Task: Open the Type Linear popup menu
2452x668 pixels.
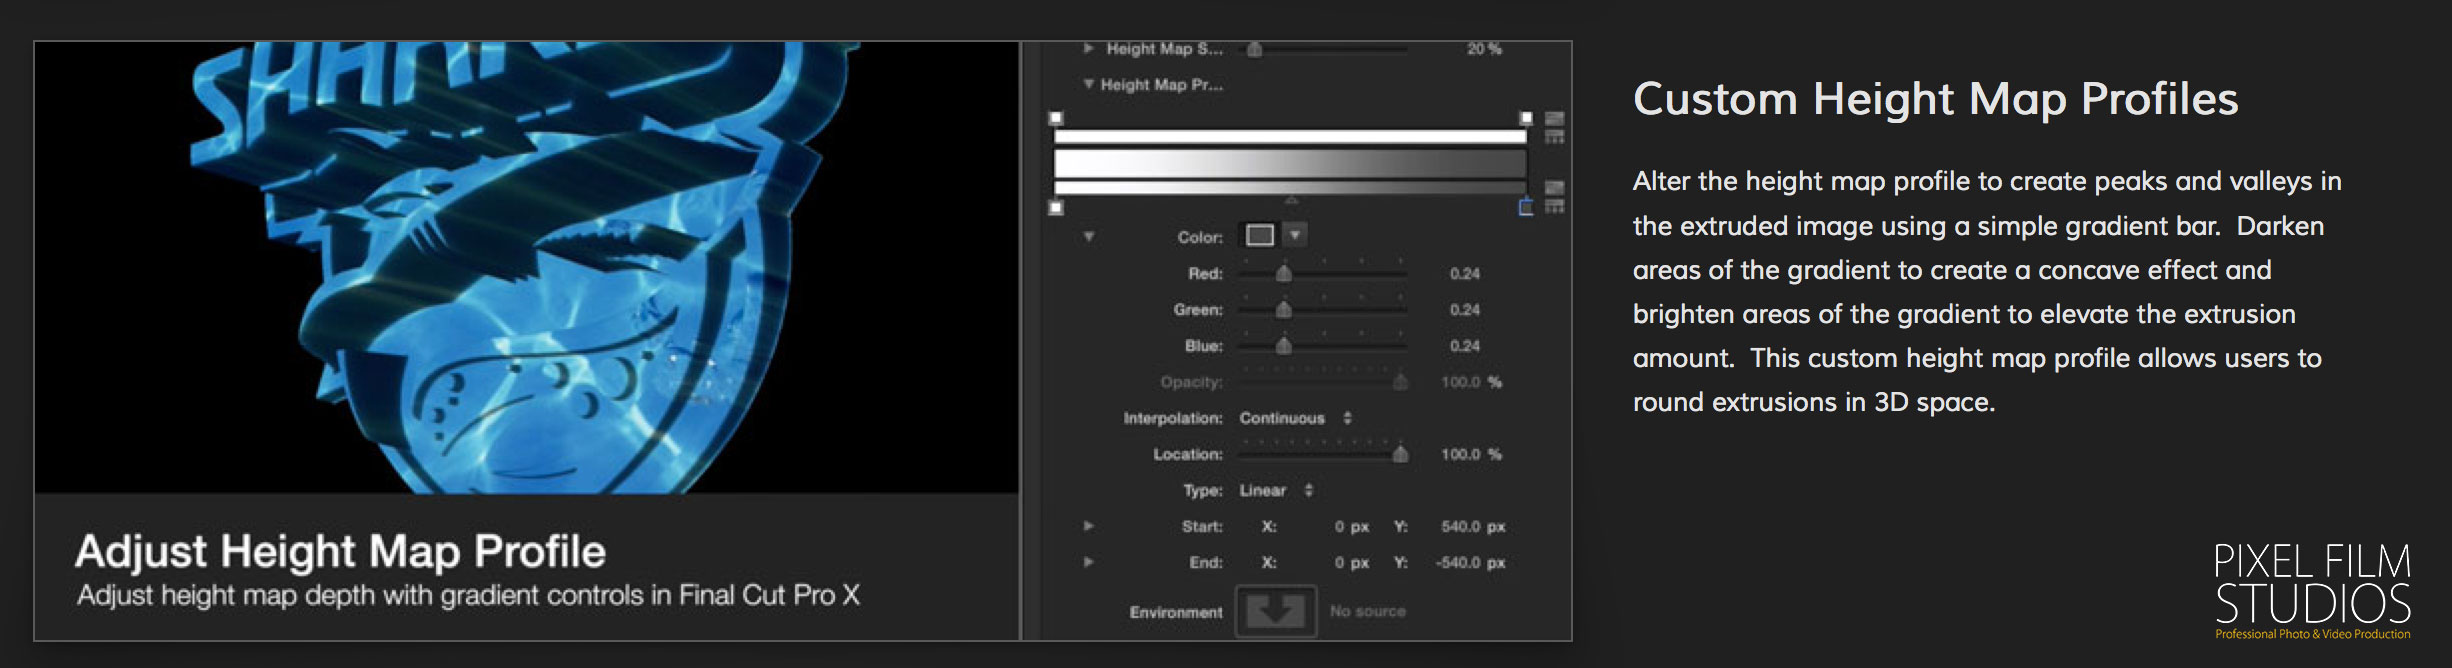Action: point(1276,490)
